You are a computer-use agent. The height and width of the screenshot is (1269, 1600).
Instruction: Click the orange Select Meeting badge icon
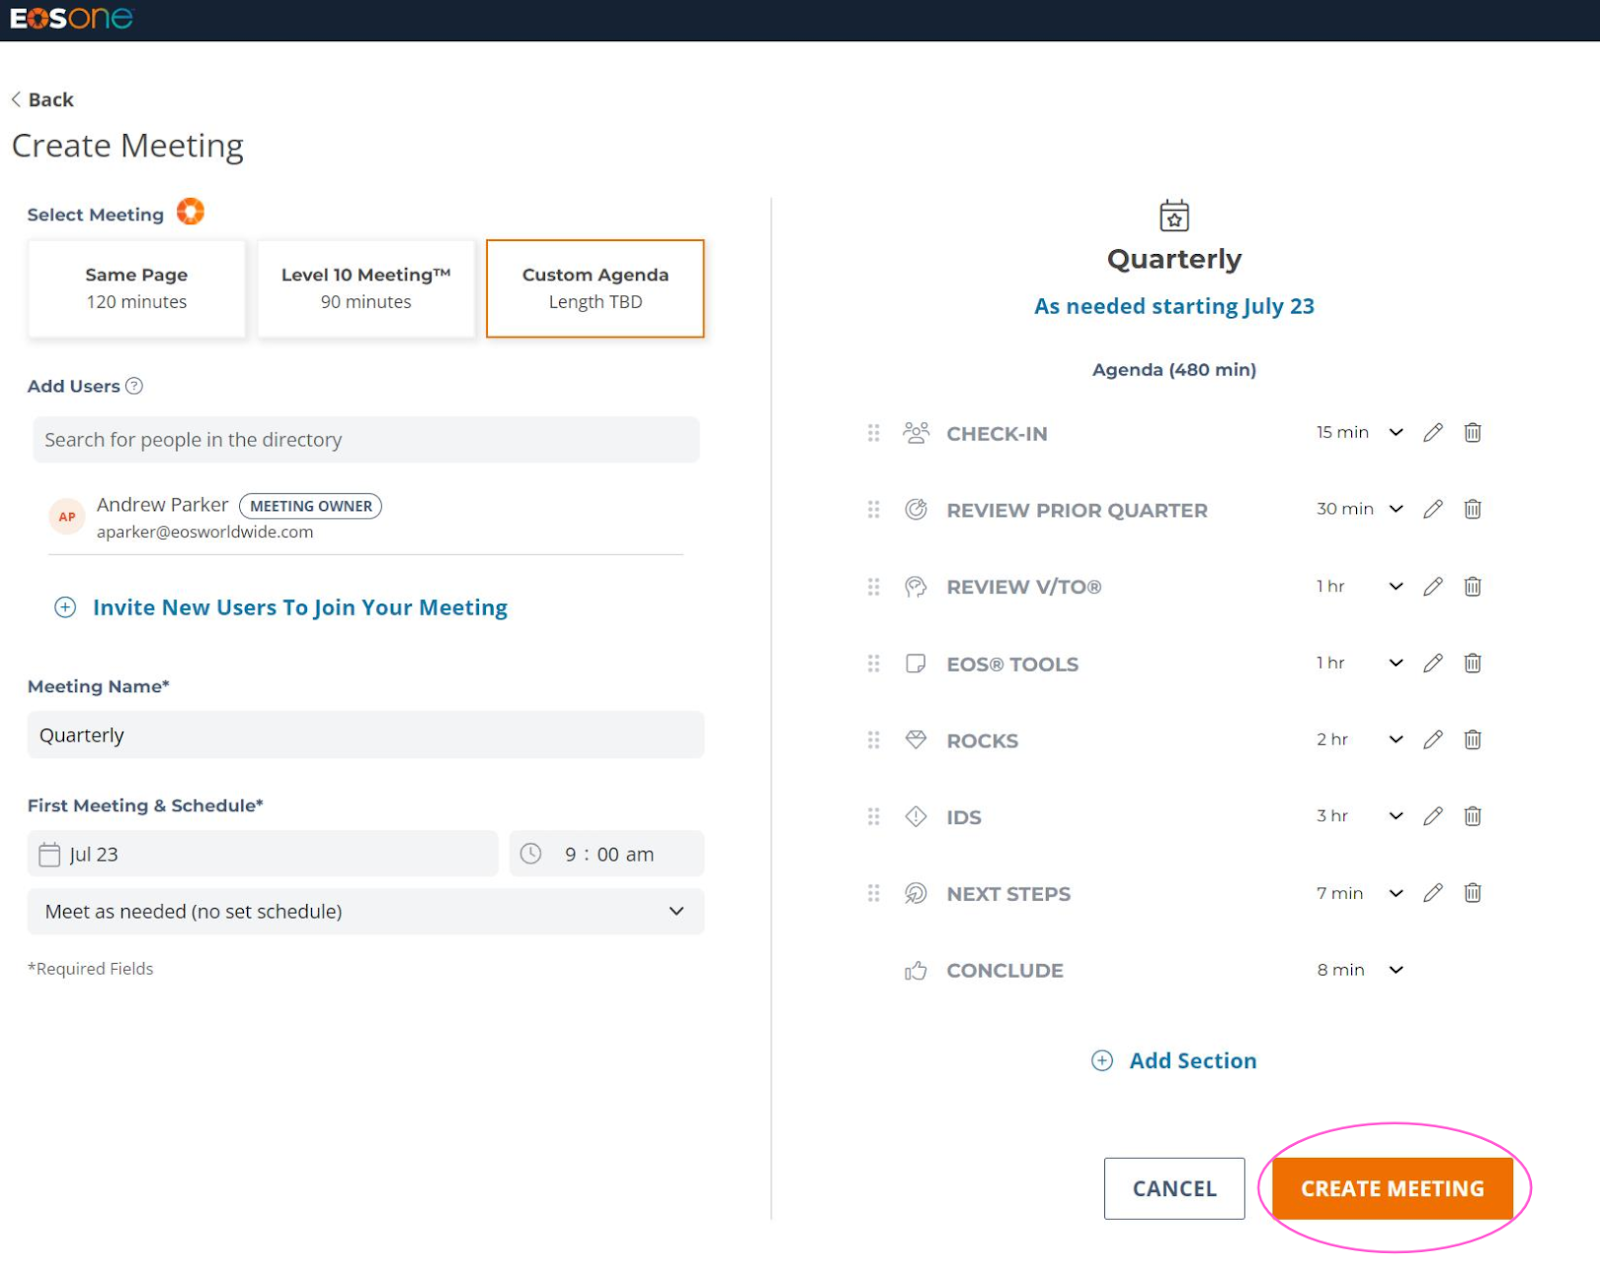[190, 212]
